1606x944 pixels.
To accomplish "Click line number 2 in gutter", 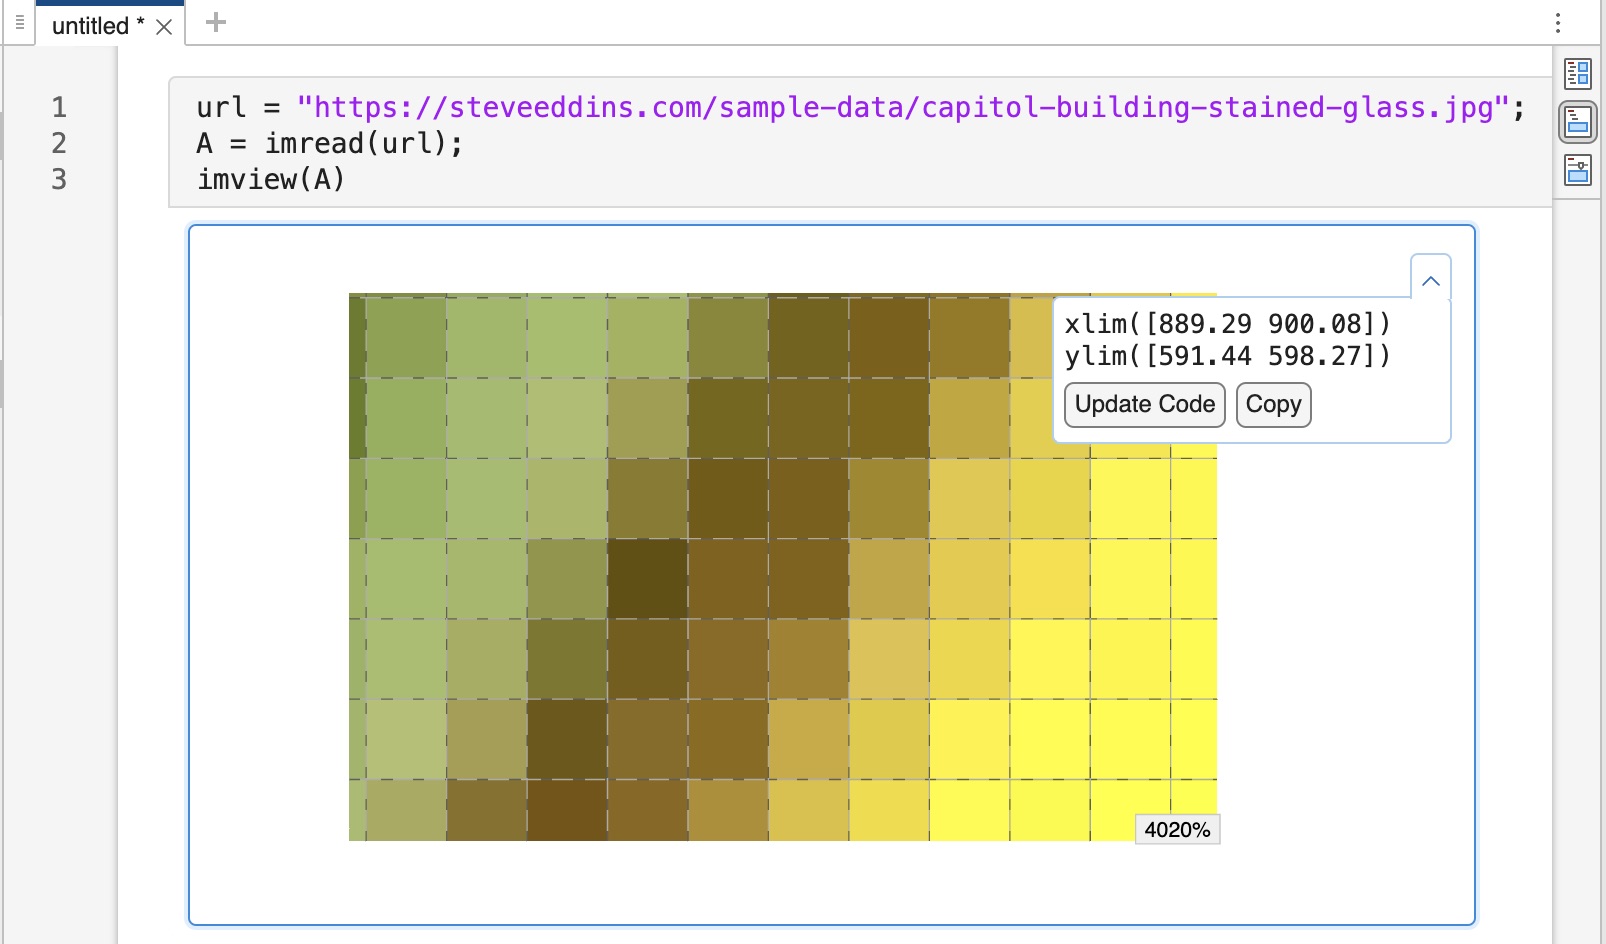I will click(59, 143).
